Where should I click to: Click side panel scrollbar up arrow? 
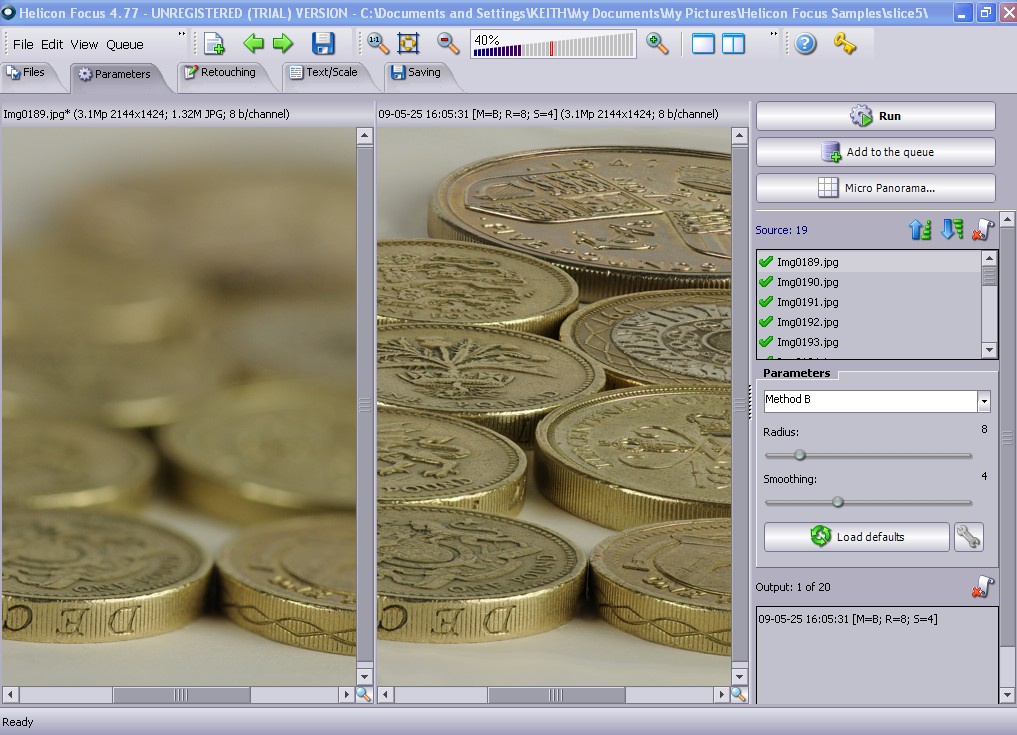(x=1007, y=219)
